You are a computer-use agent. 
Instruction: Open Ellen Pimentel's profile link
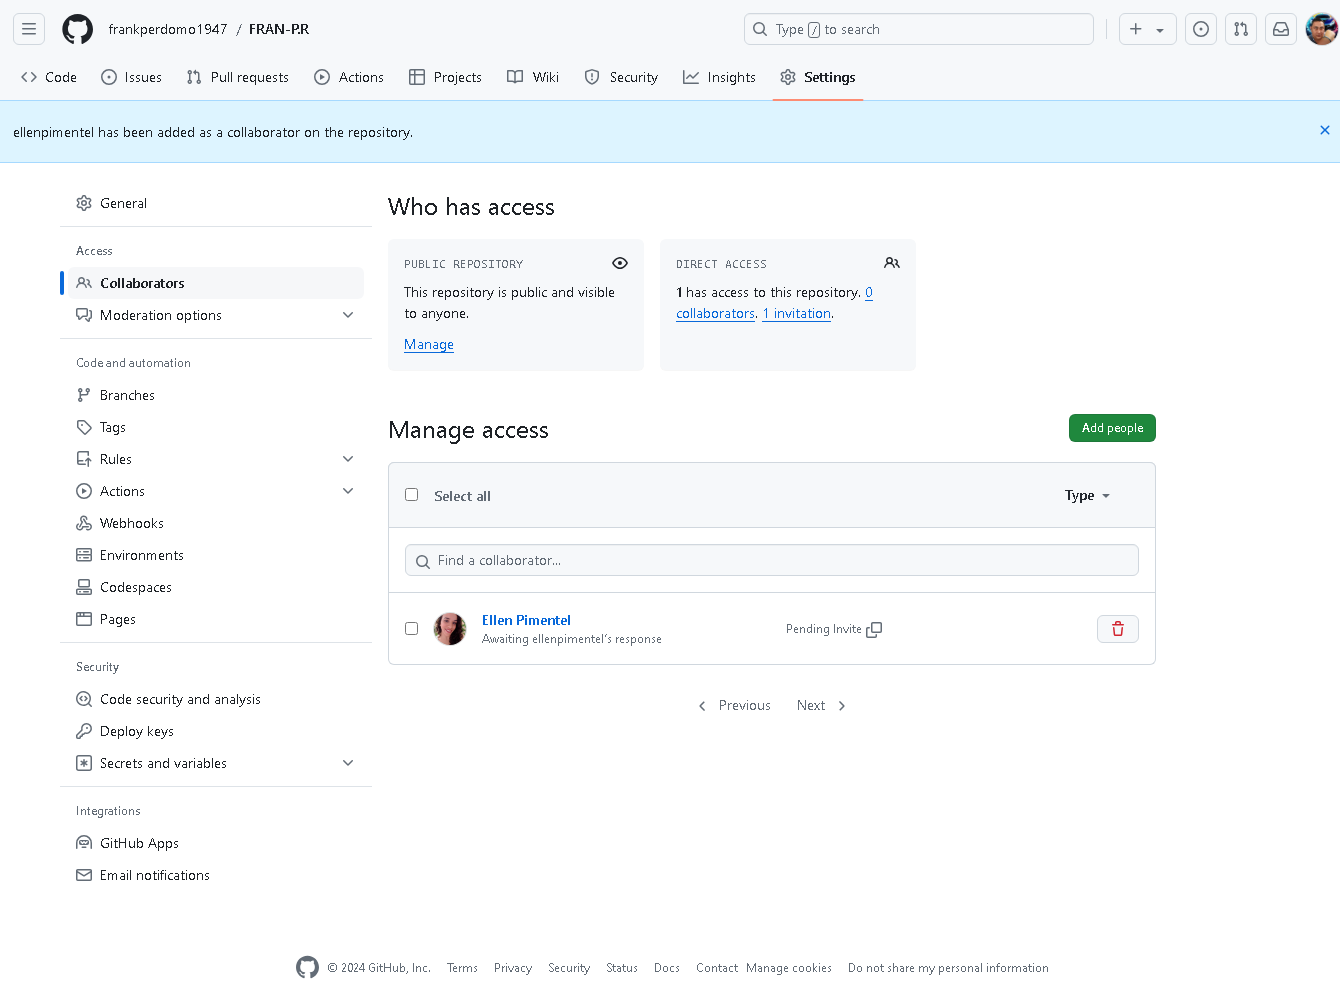[x=526, y=620]
